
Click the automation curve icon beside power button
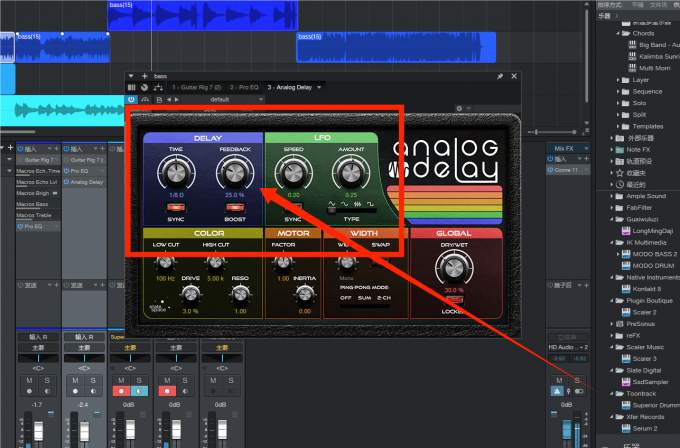[145, 99]
